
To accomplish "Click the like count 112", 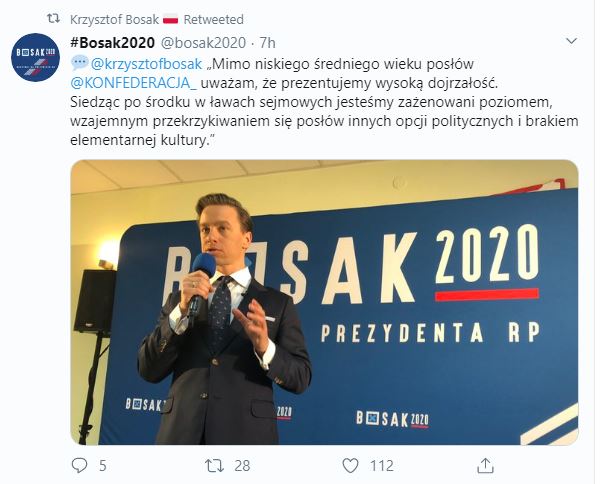I will pyautogui.click(x=382, y=466).
